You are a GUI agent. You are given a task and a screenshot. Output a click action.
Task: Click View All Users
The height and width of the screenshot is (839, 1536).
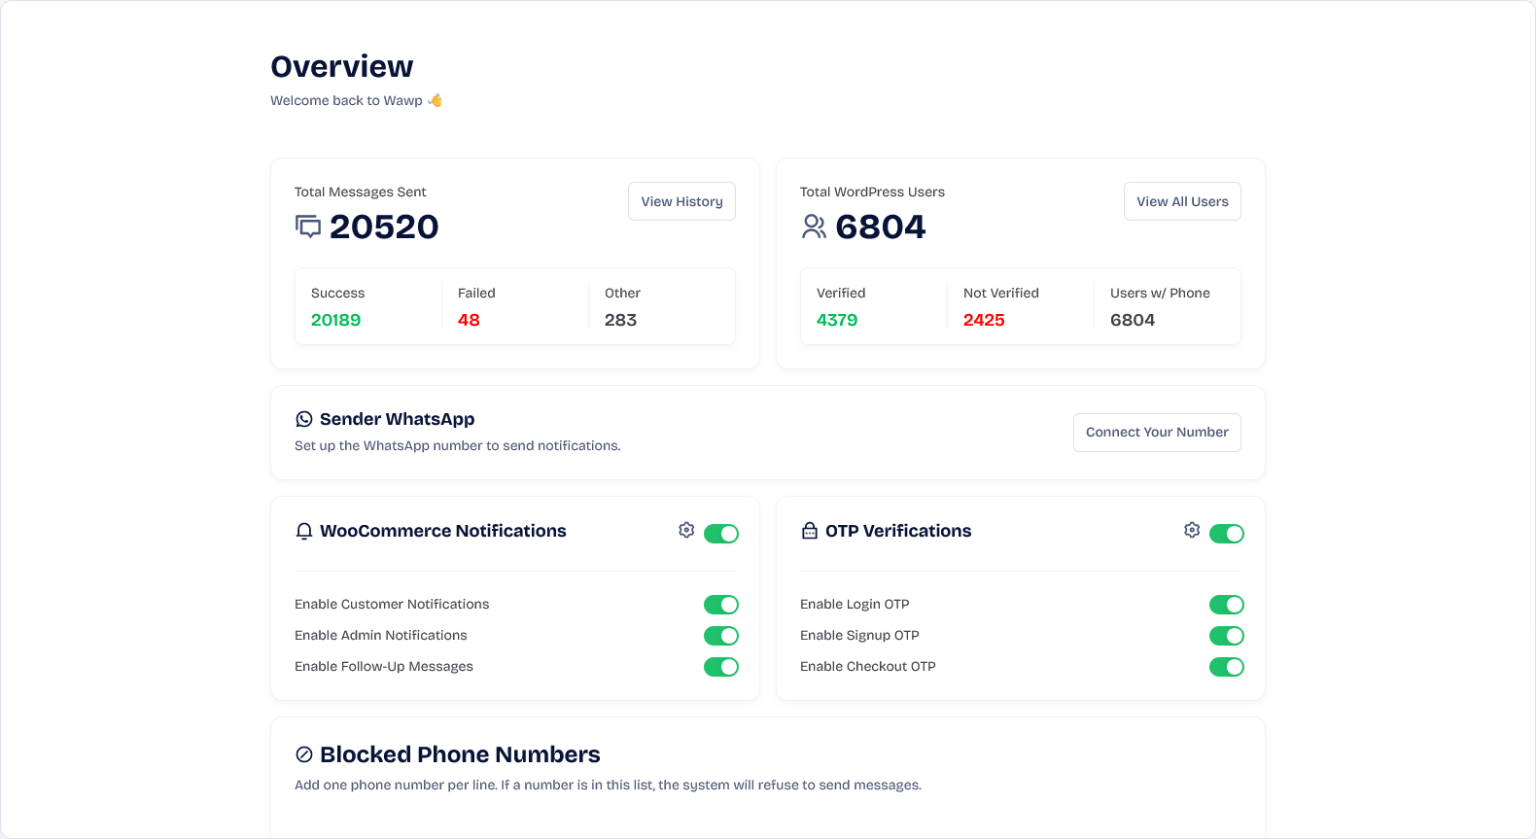coord(1181,201)
